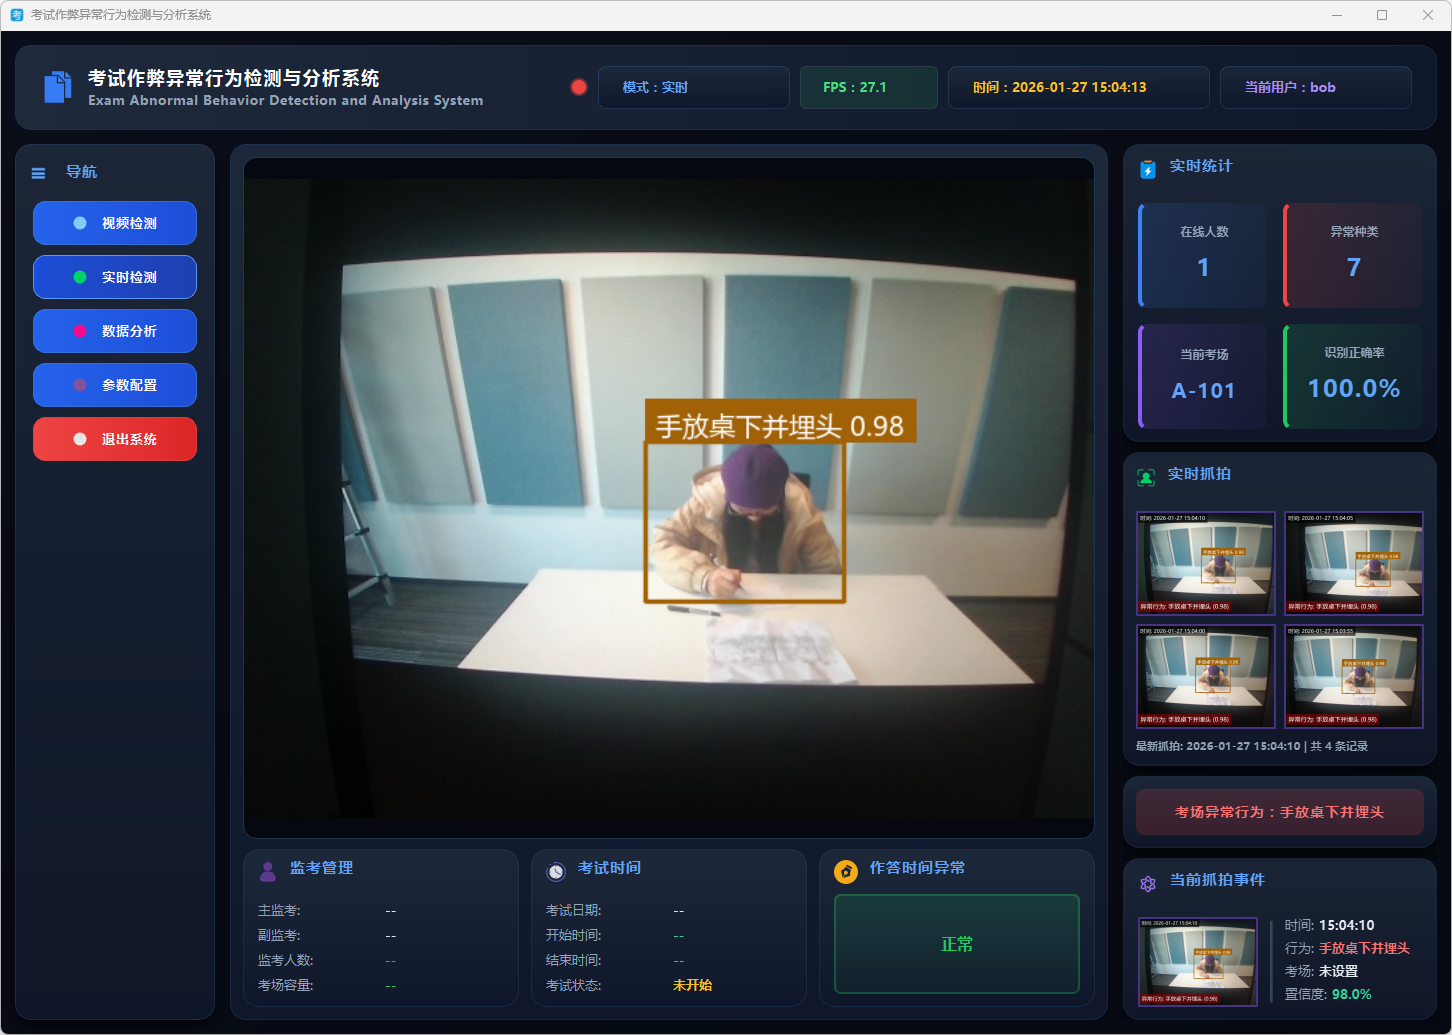Open the 视频检测 navigation item
1452x1035 pixels.
tap(115, 223)
